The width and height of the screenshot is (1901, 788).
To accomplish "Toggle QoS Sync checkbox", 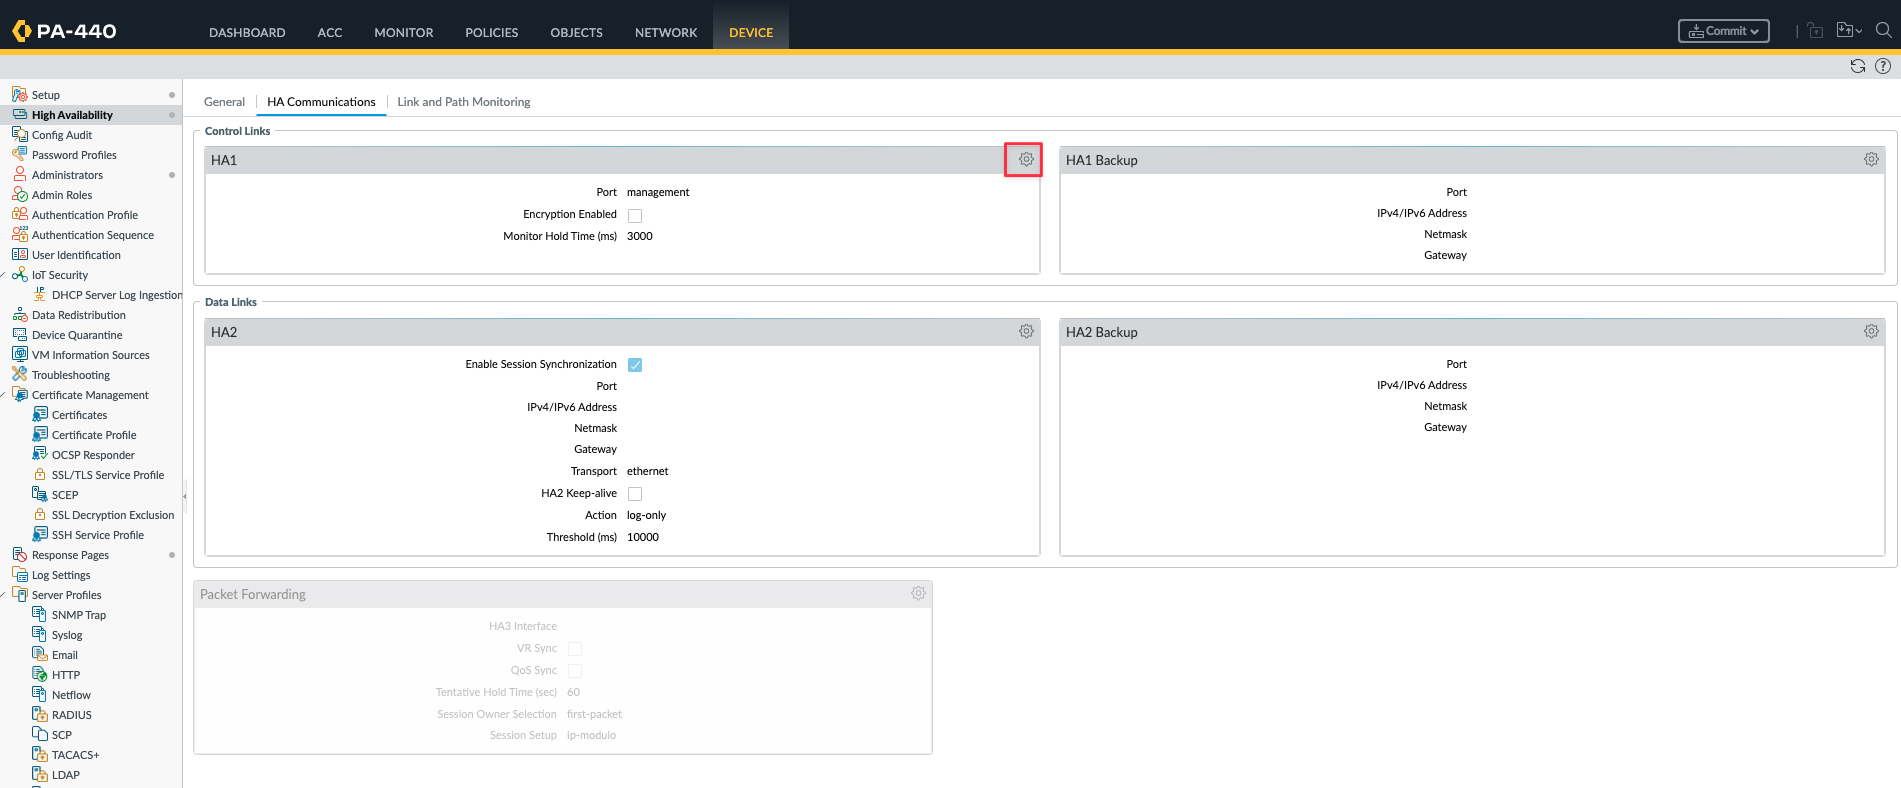I will click(575, 671).
